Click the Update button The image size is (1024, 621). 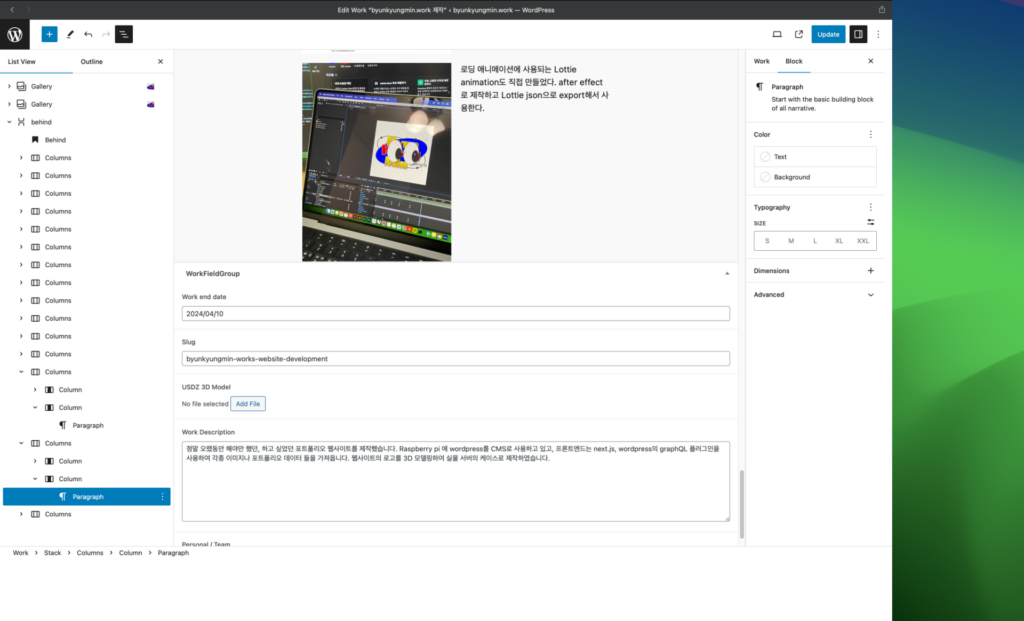pos(828,34)
